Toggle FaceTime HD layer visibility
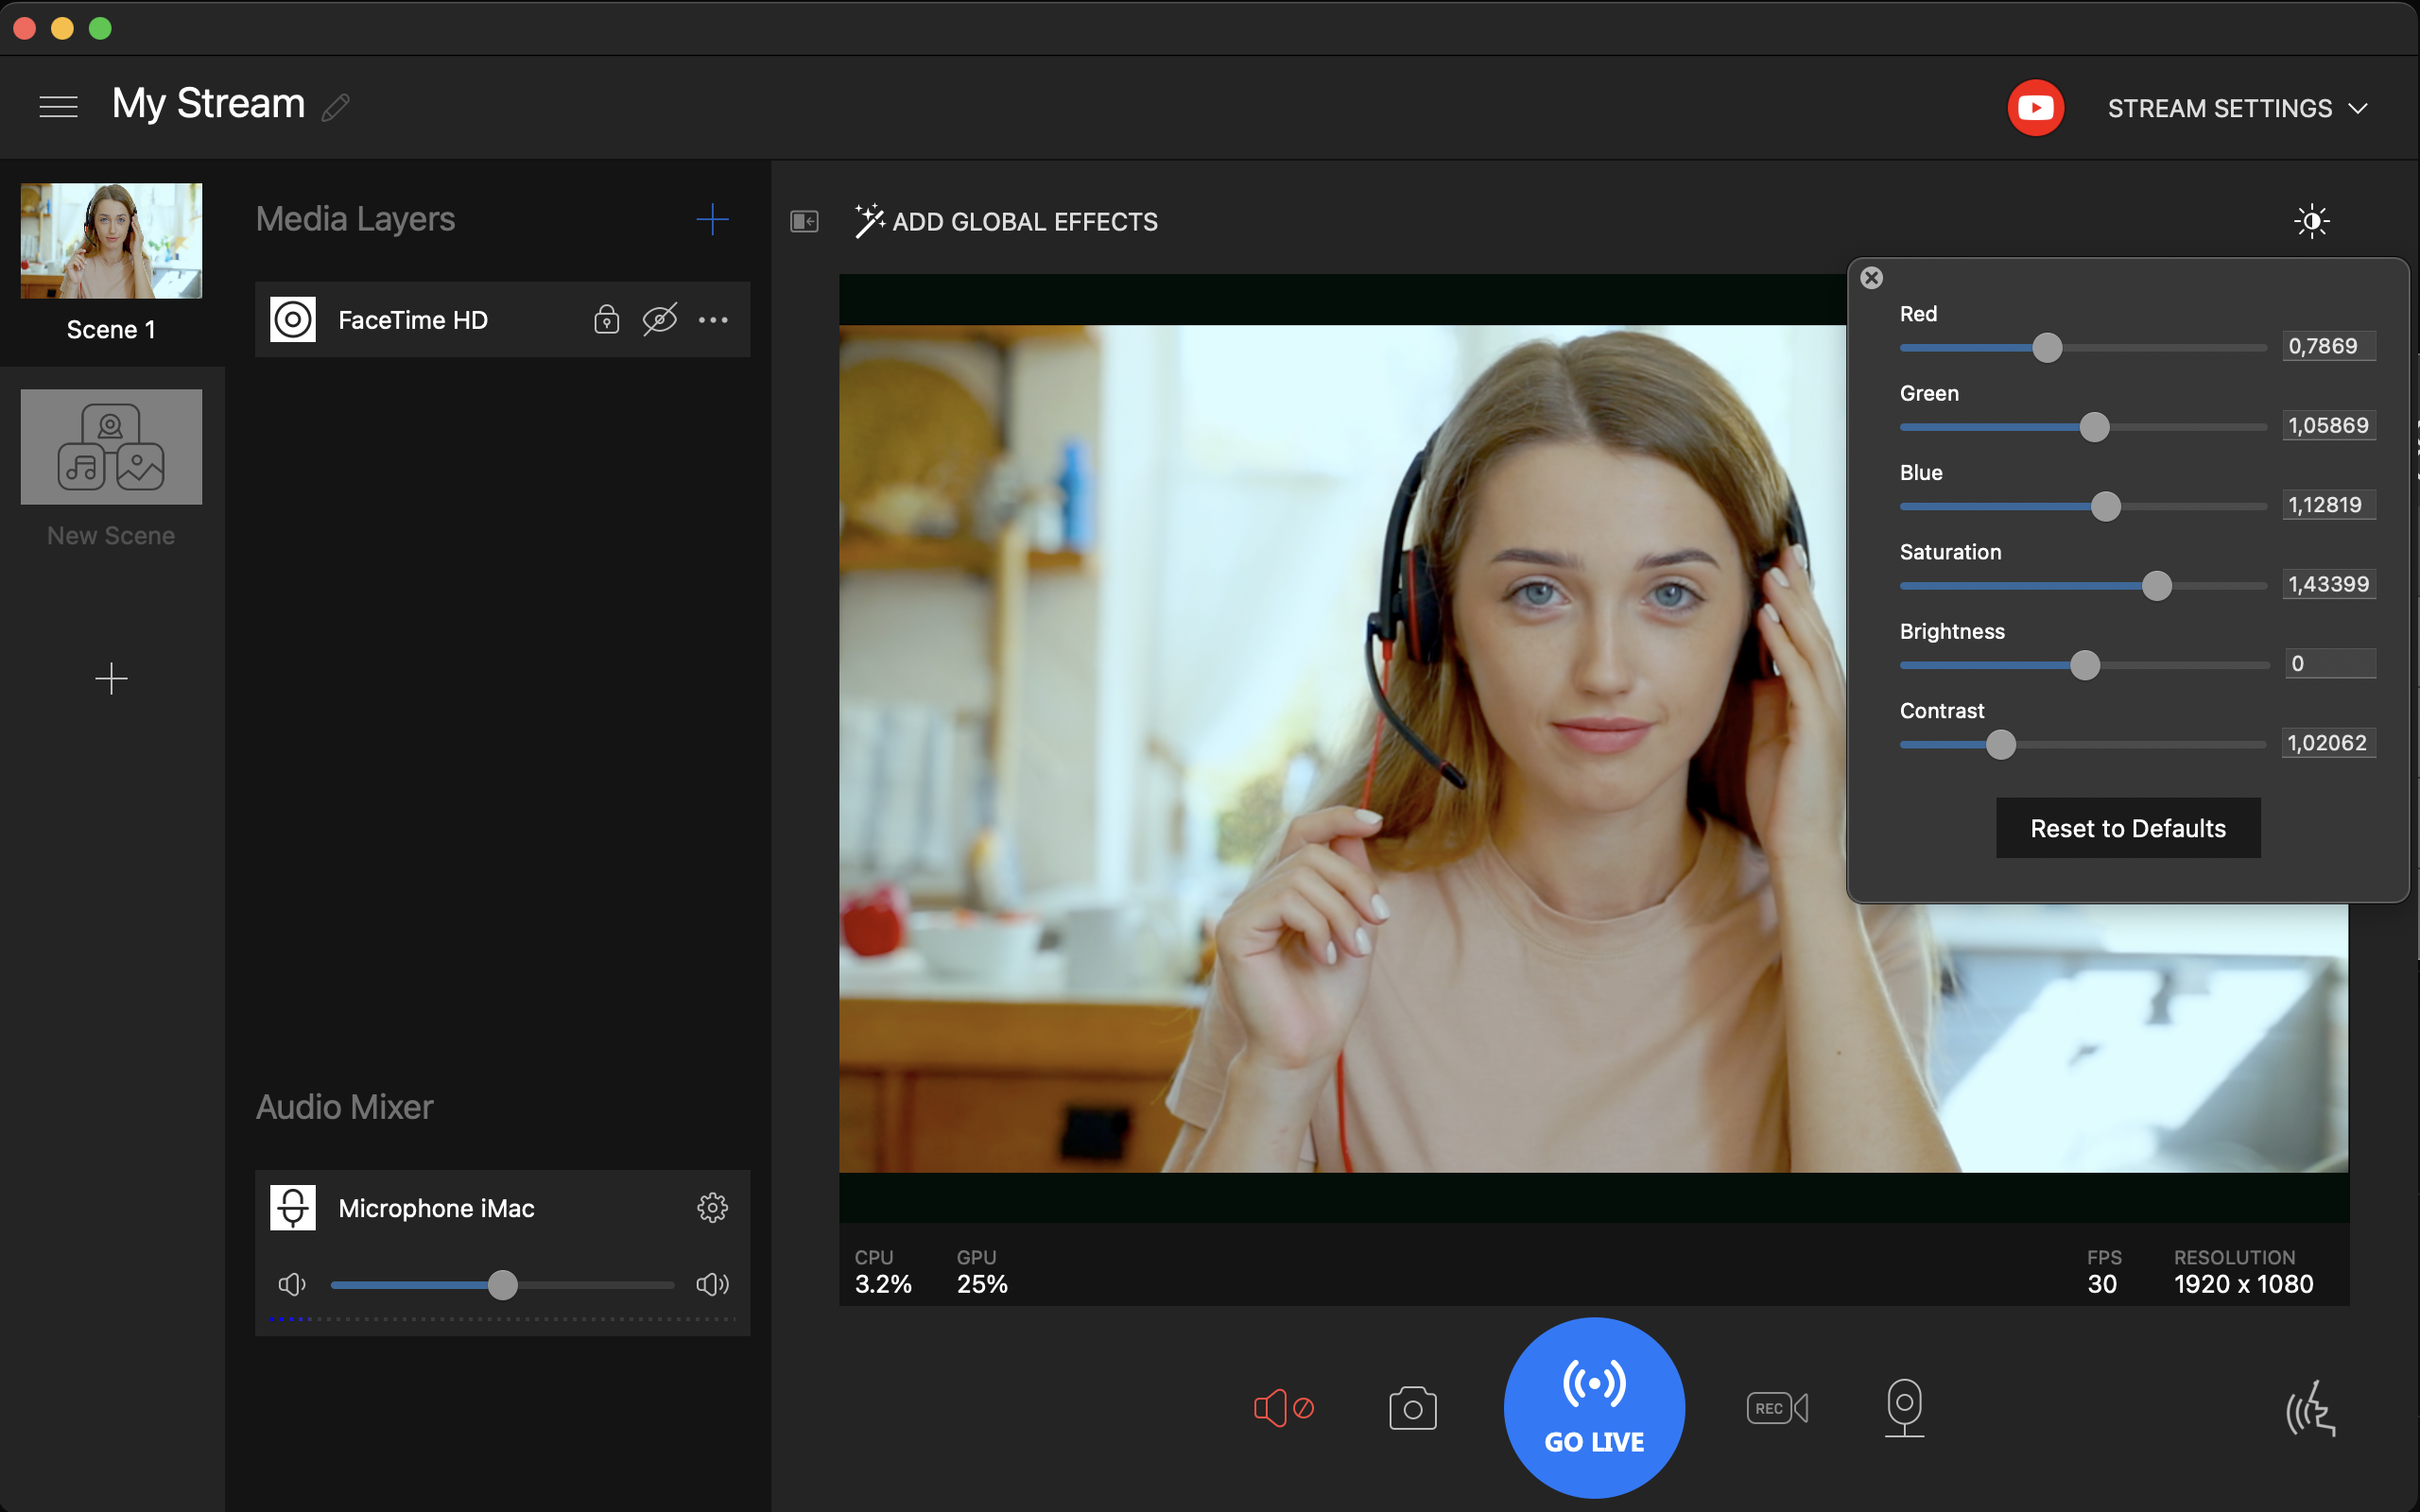 coord(659,320)
